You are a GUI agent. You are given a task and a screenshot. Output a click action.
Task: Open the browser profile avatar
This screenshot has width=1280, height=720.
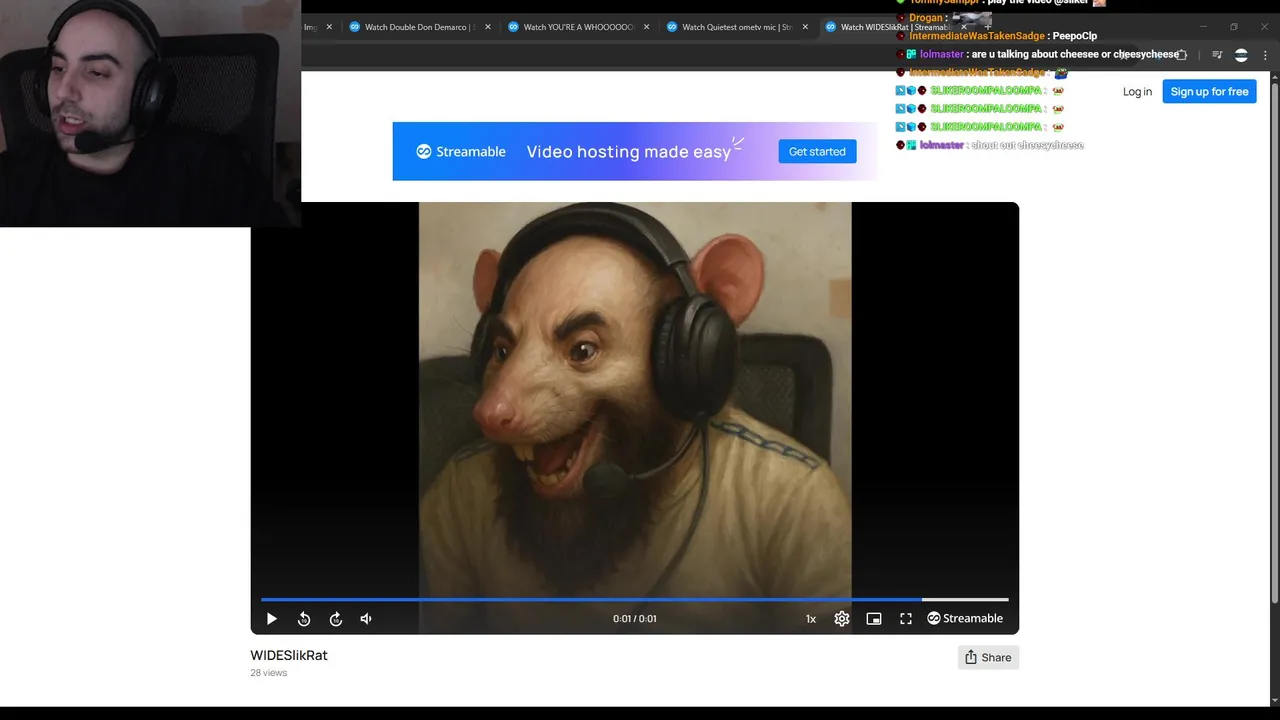coord(1241,55)
